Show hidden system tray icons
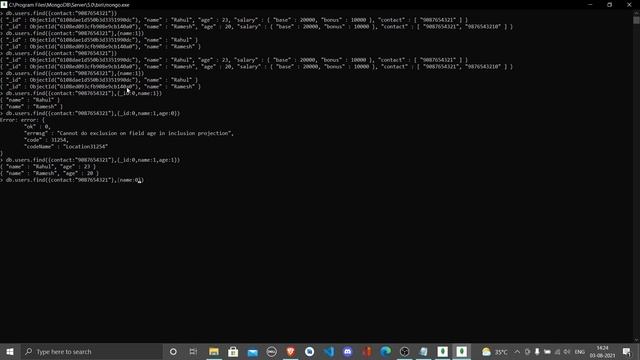Screen dimensions: 640x360 517,351
